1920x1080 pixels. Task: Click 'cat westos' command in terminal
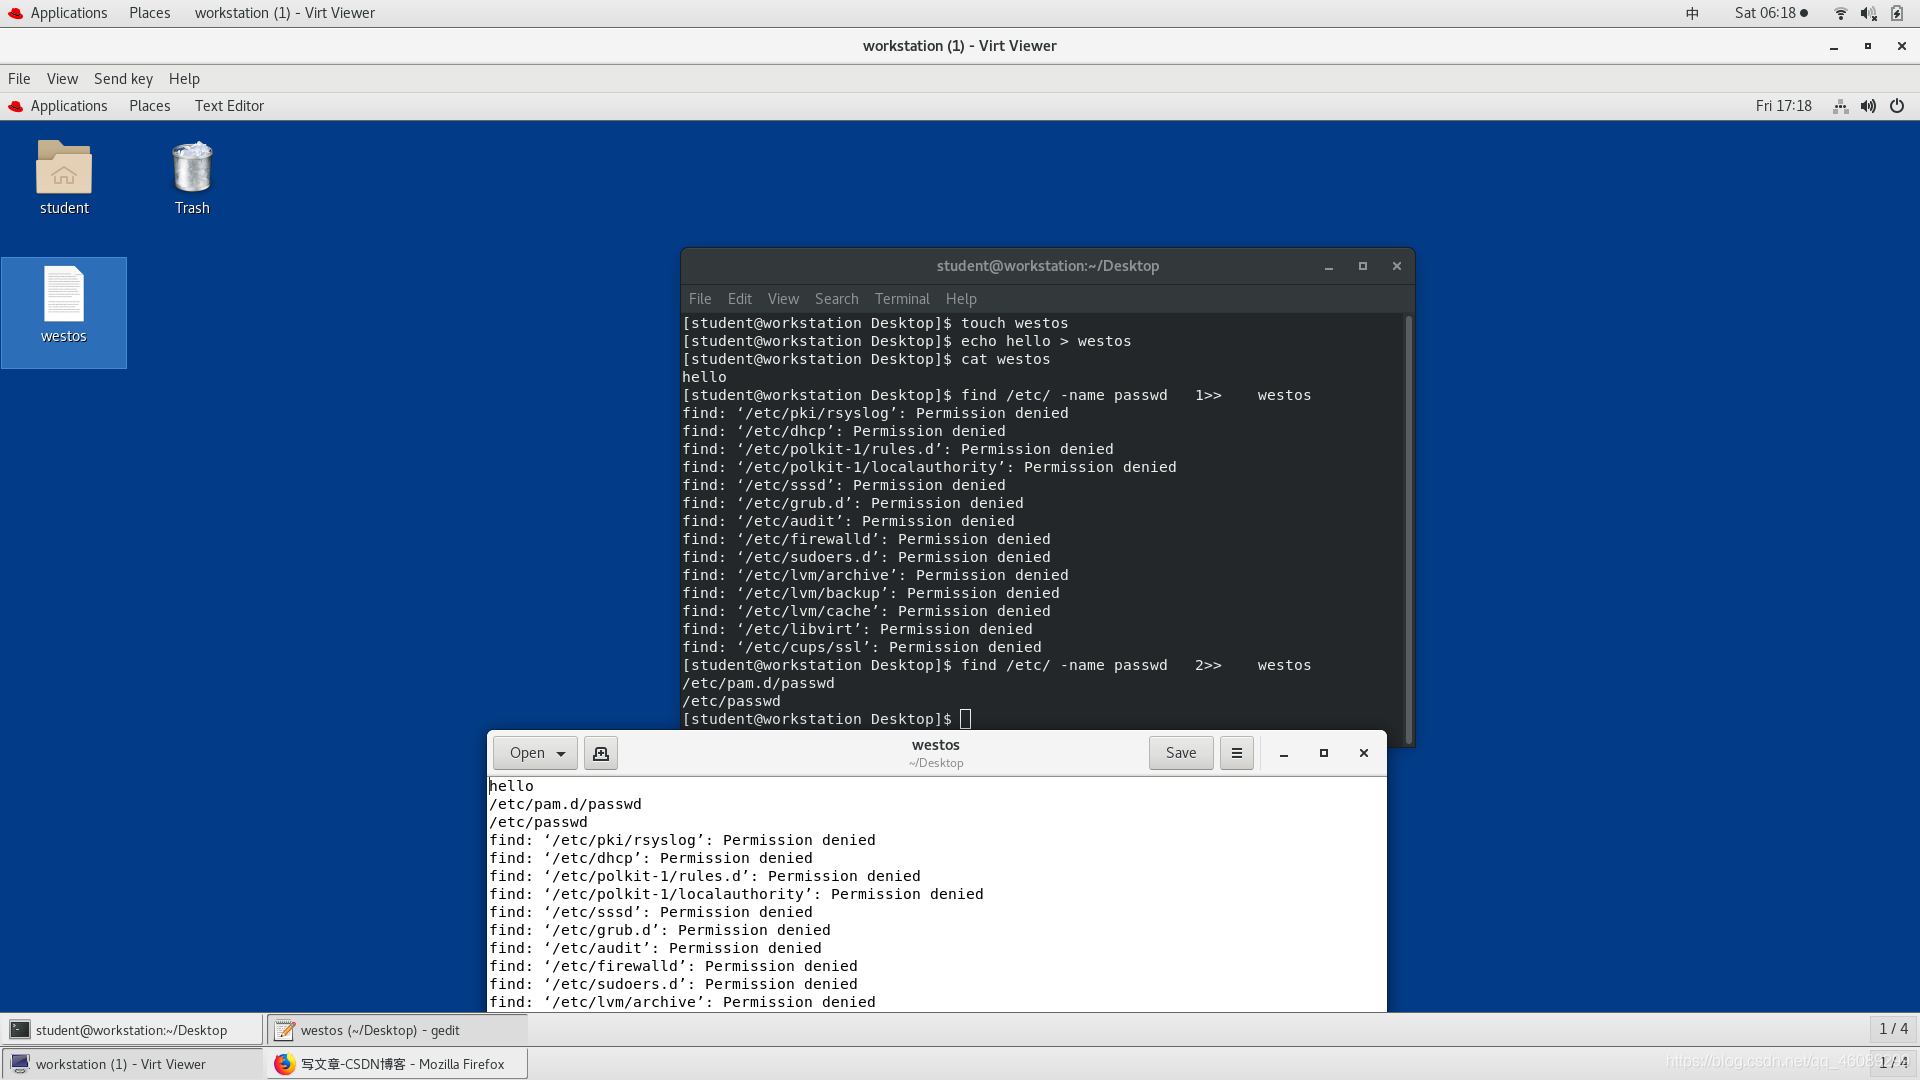[1005, 359]
